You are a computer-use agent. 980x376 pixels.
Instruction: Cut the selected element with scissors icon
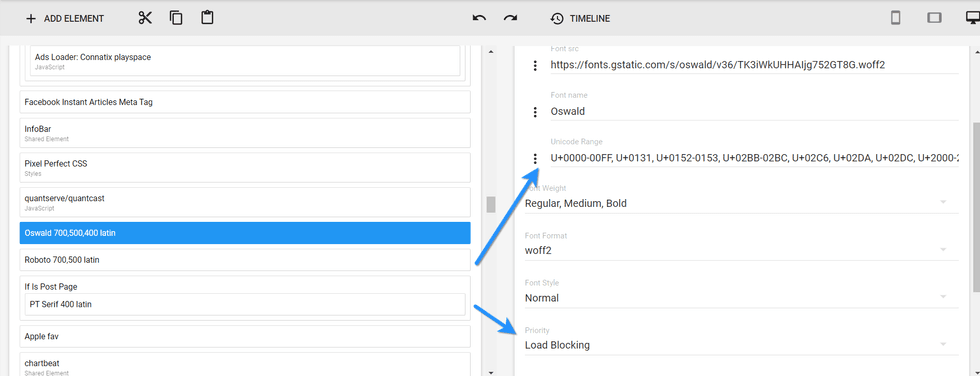click(x=145, y=18)
